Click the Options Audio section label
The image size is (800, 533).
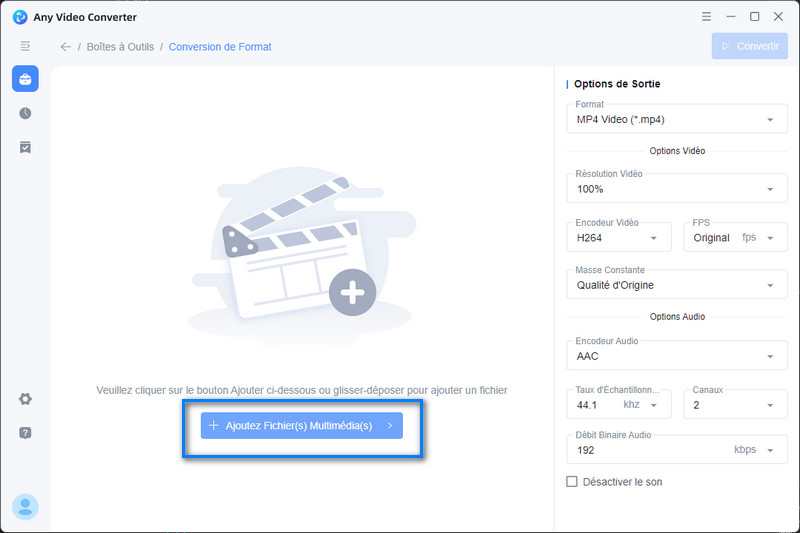(677, 317)
